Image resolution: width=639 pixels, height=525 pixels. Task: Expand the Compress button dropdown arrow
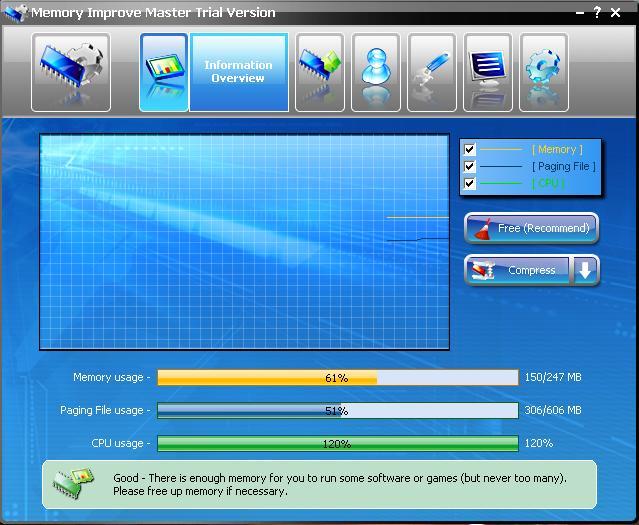pos(585,270)
